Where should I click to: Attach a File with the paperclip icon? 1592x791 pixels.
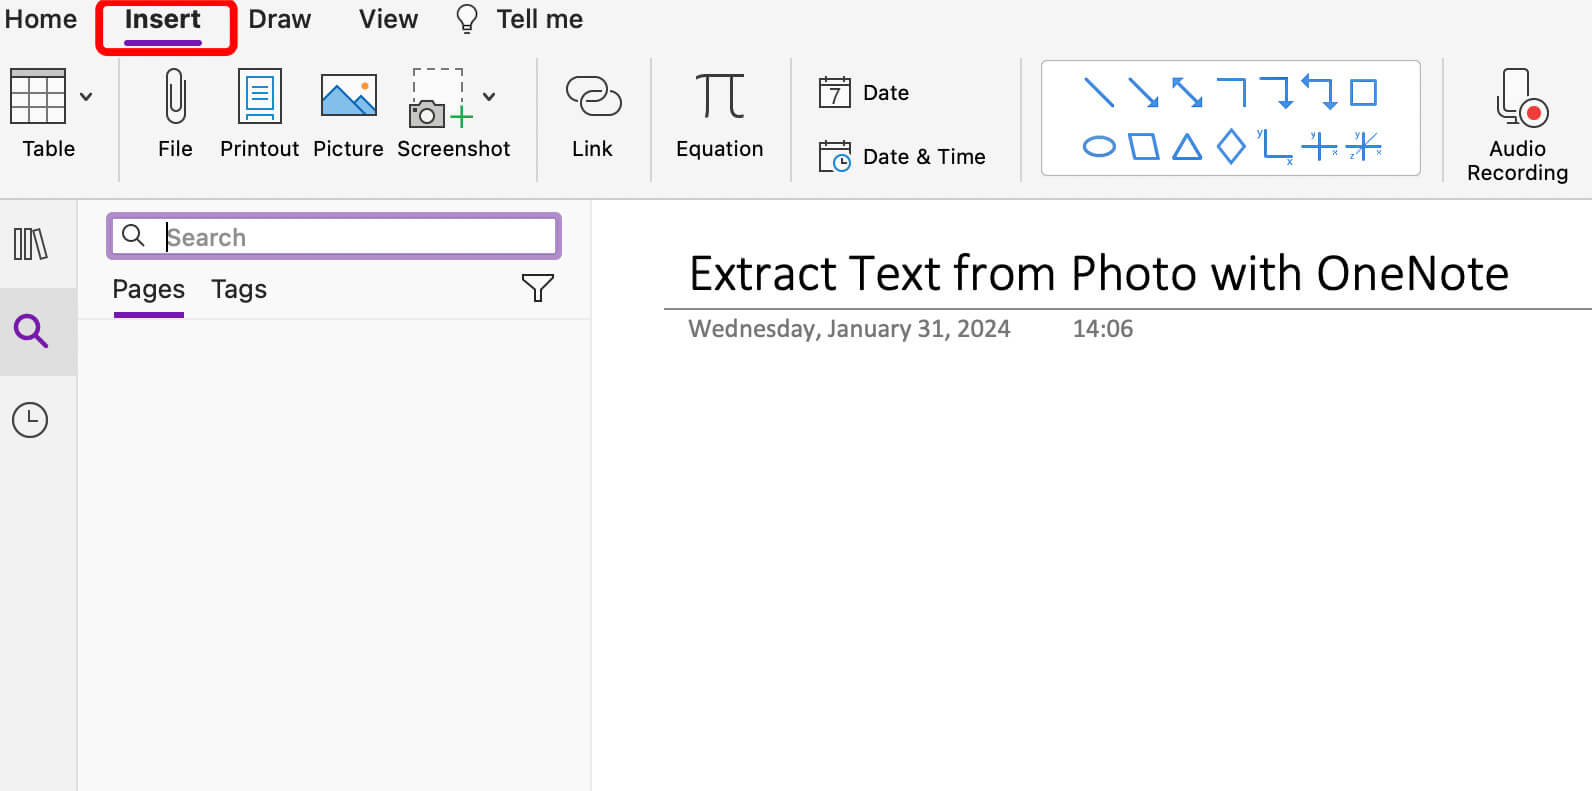[x=175, y=113]
